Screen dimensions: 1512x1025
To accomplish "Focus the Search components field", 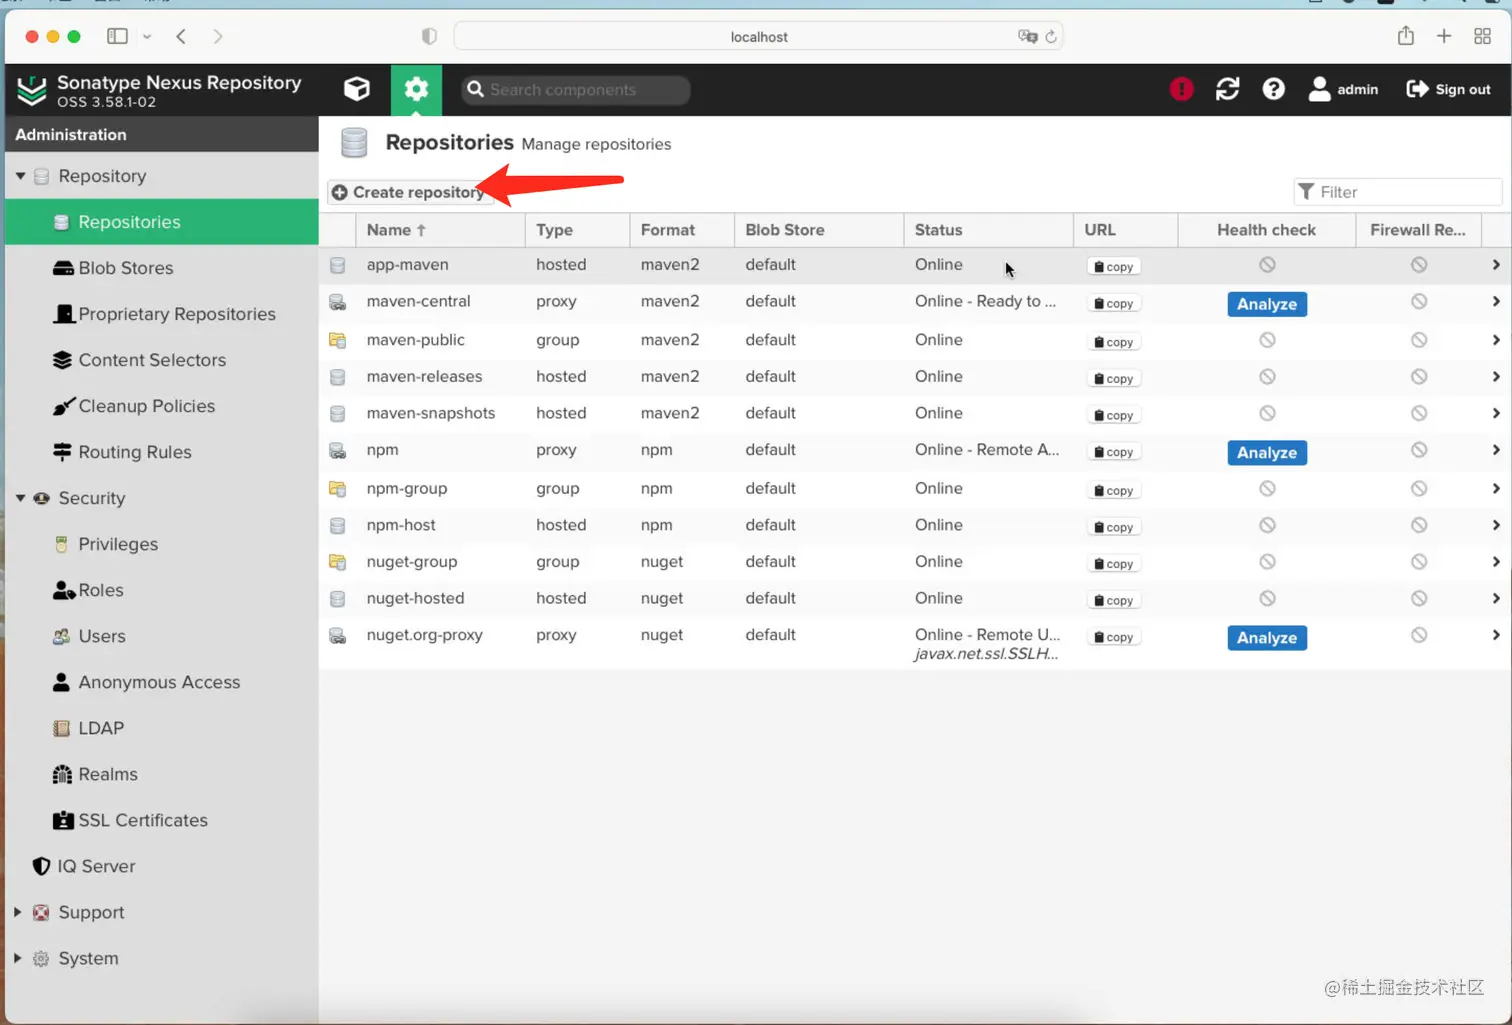I will point(575,89).
